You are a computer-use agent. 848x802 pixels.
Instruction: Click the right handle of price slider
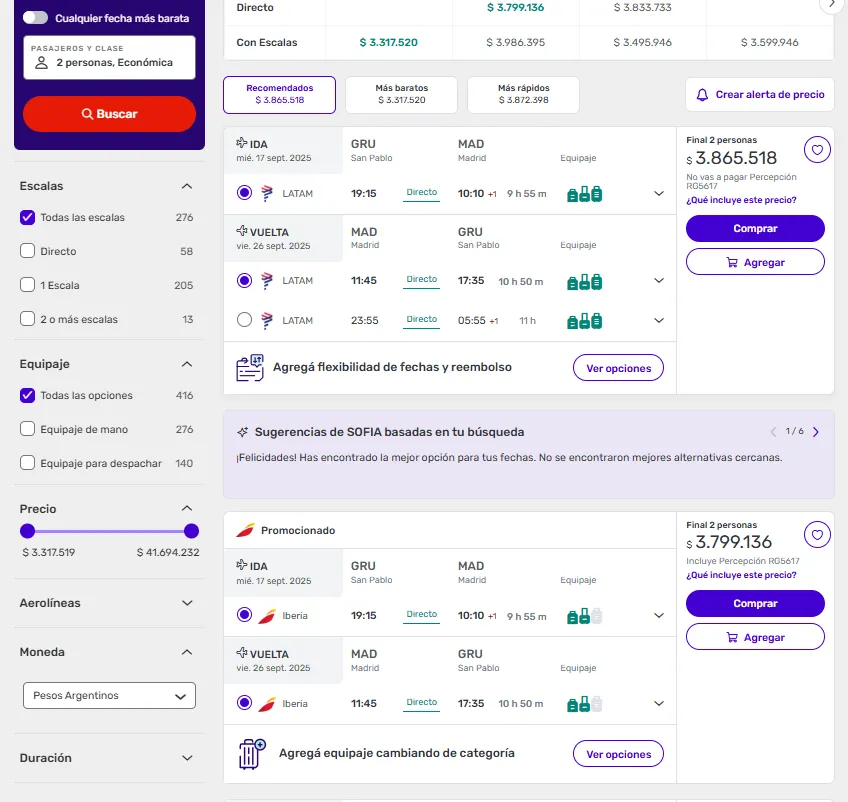coord(191,531)
